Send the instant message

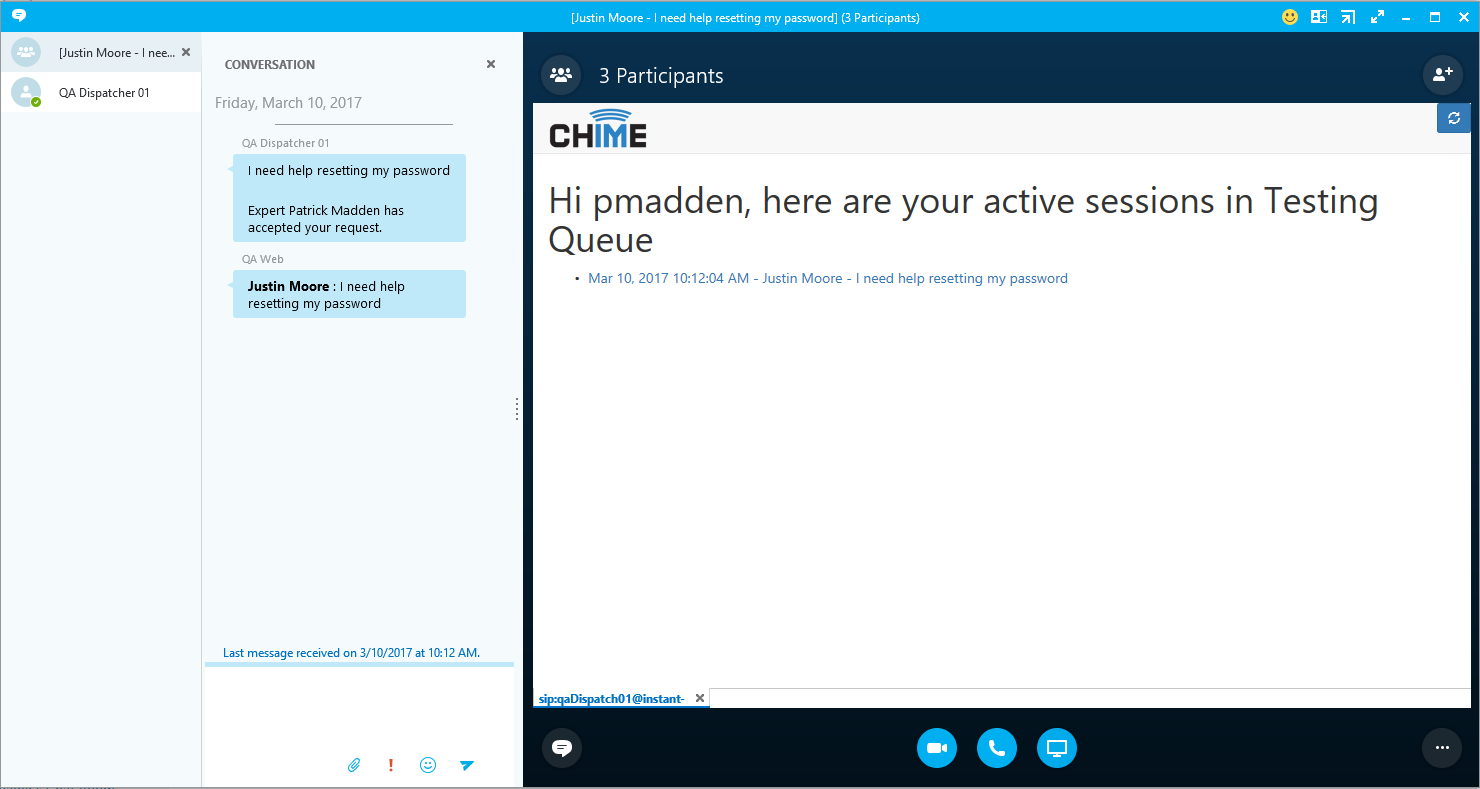[467, 765]
